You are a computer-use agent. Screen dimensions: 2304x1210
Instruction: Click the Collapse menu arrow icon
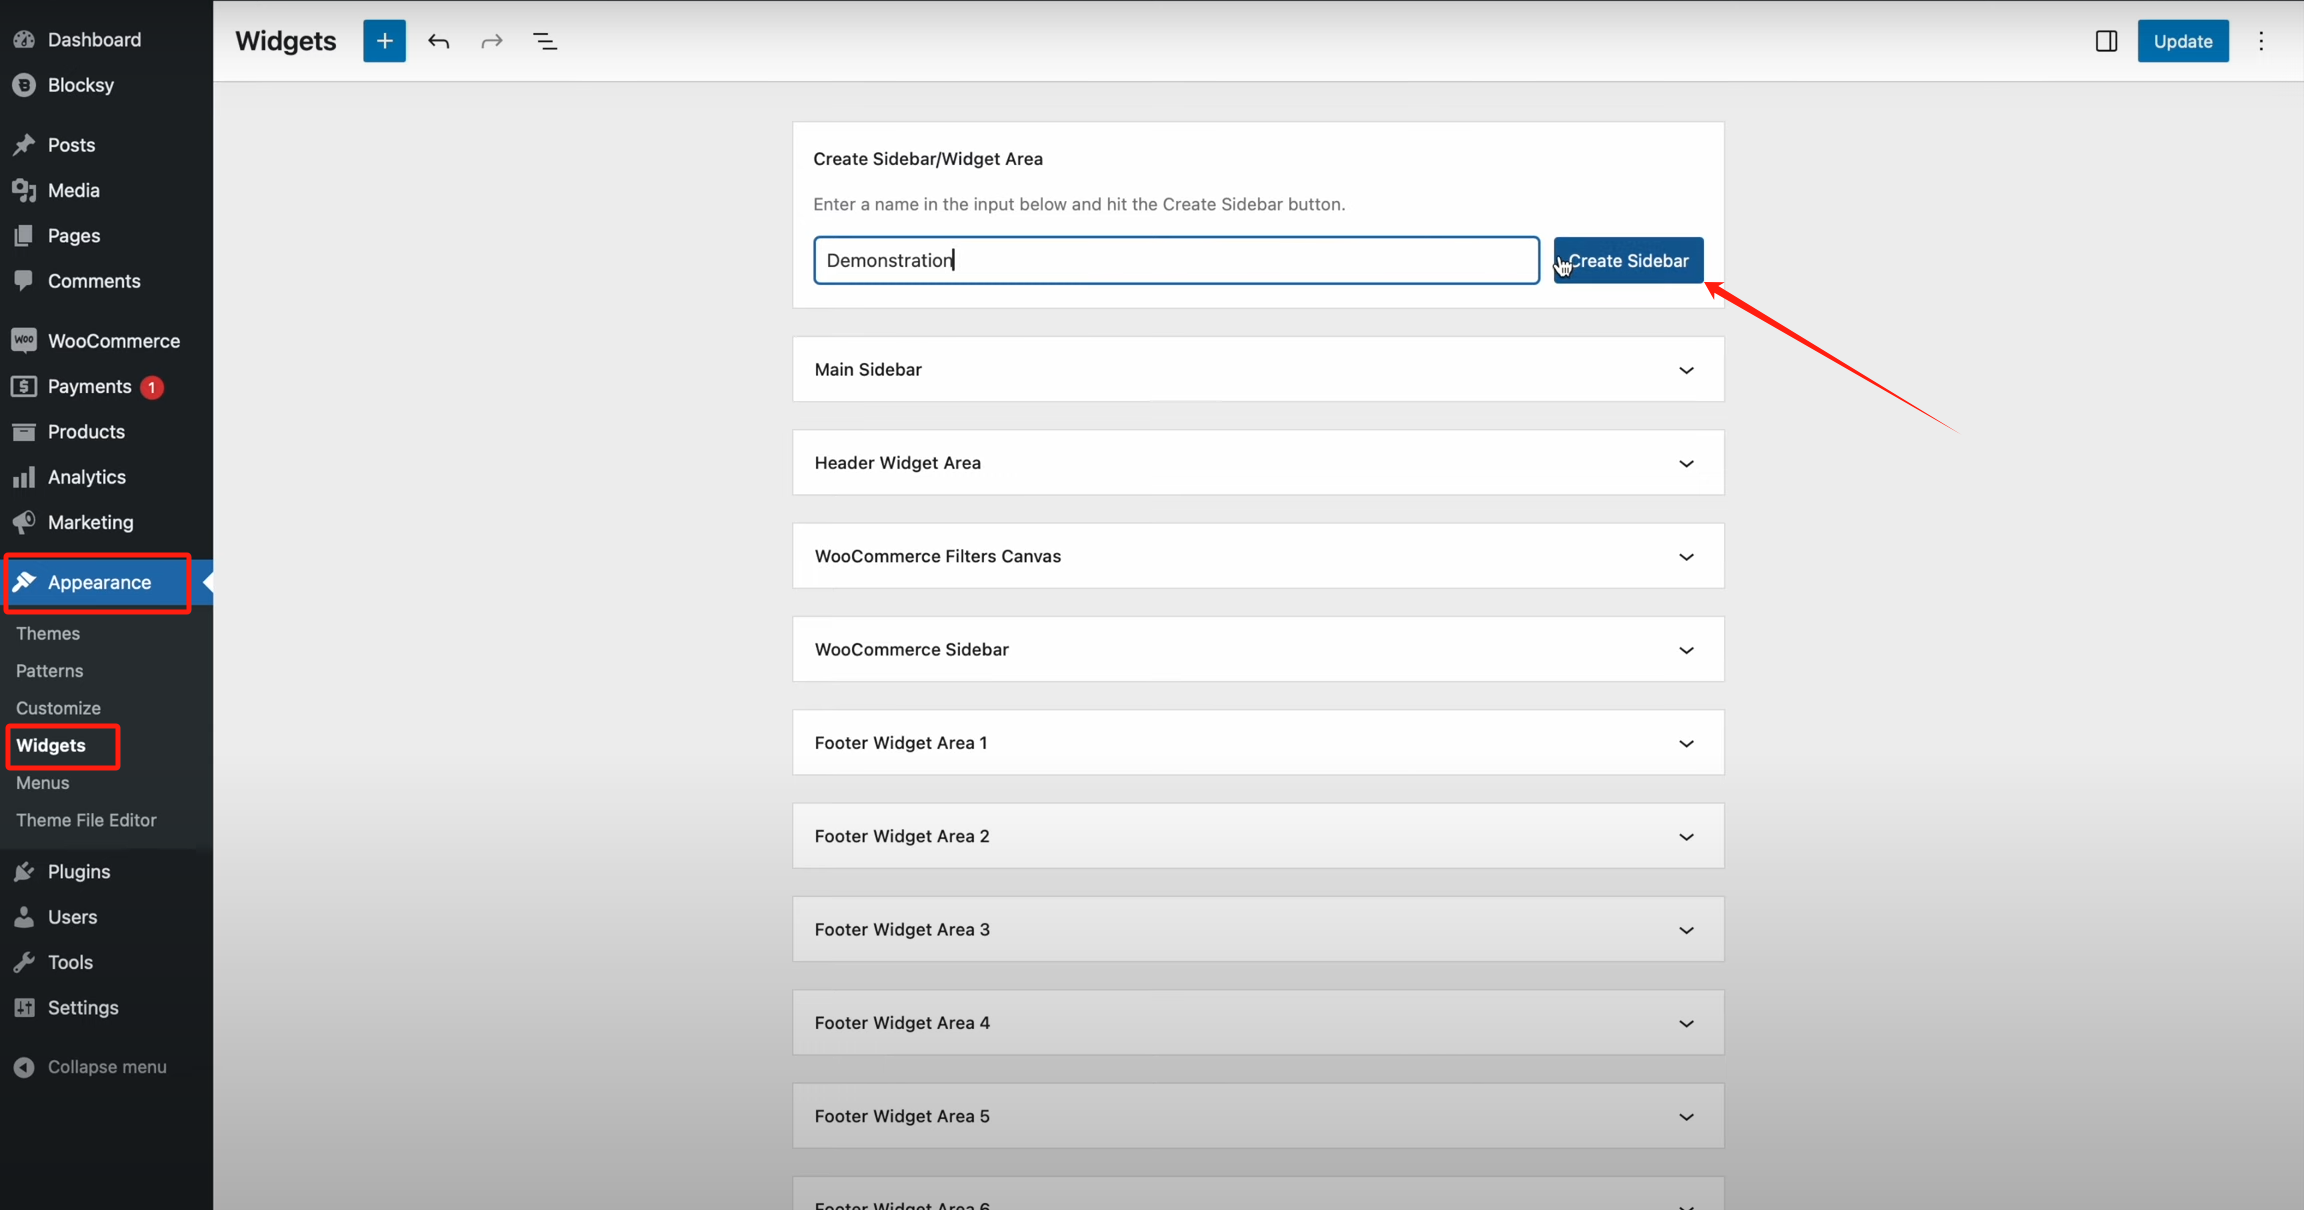24,1067
